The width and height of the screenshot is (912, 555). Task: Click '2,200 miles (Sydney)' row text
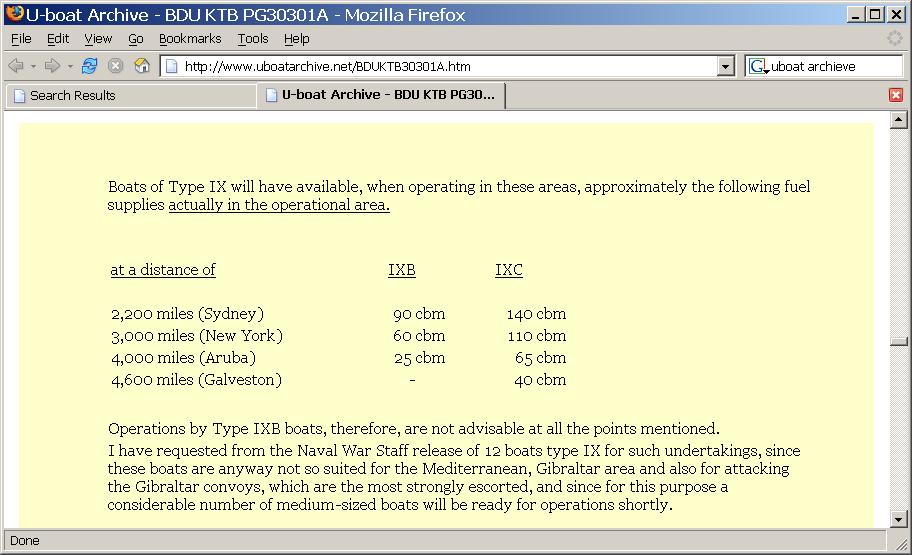(187, 314)
